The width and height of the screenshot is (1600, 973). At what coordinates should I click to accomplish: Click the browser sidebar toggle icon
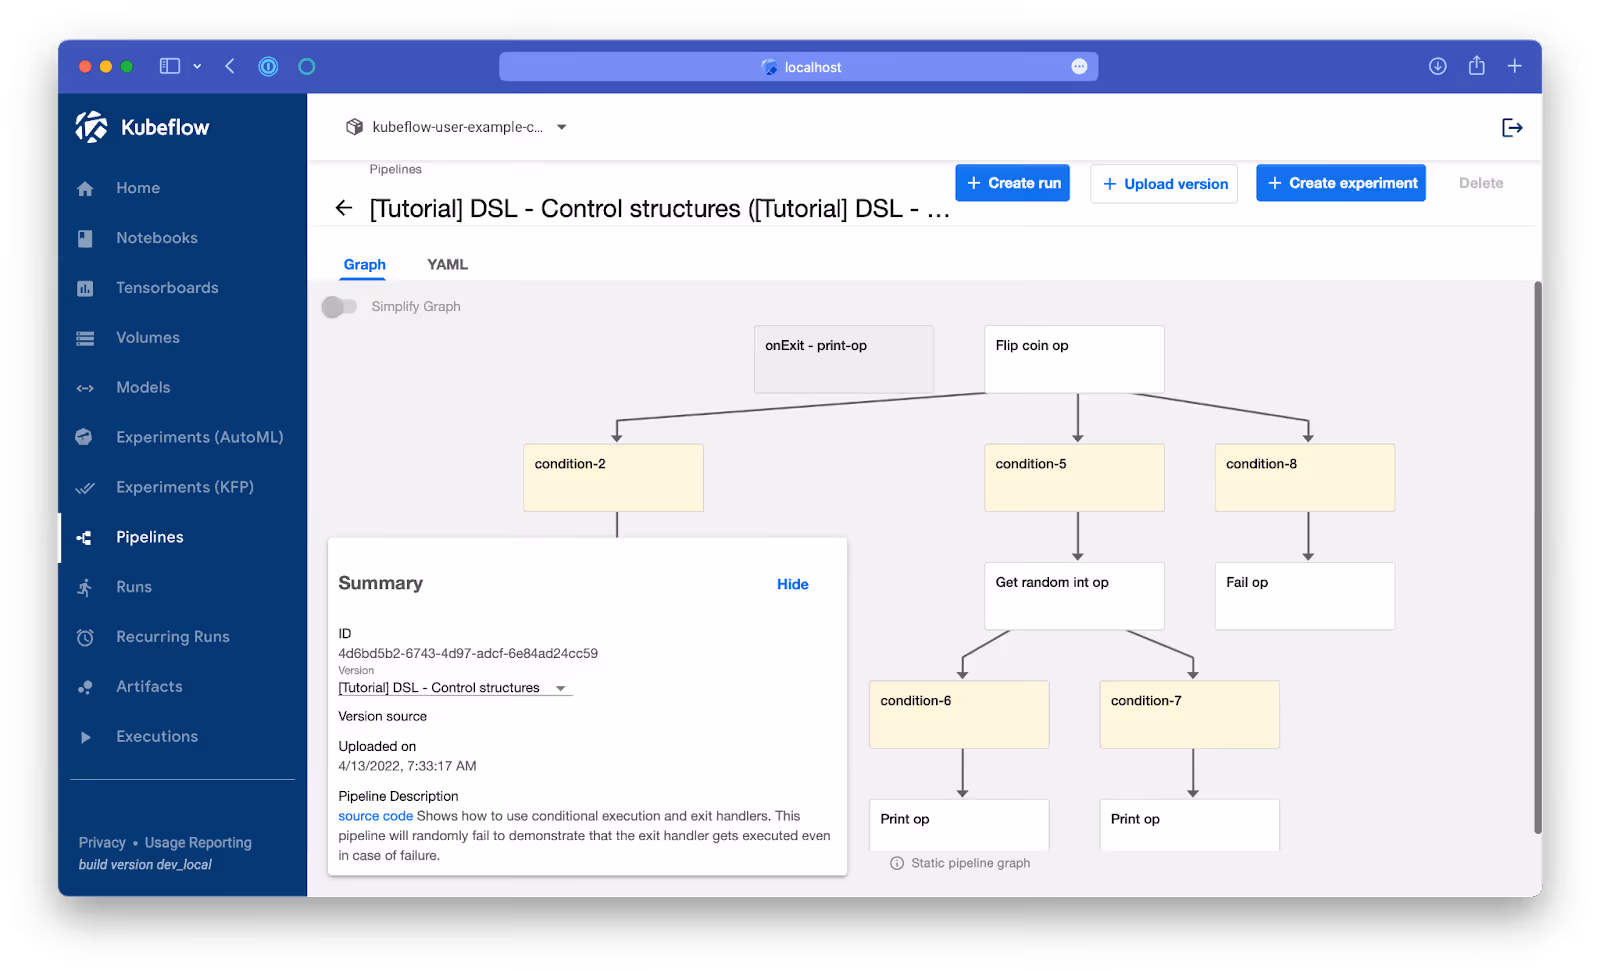point(170,66)
